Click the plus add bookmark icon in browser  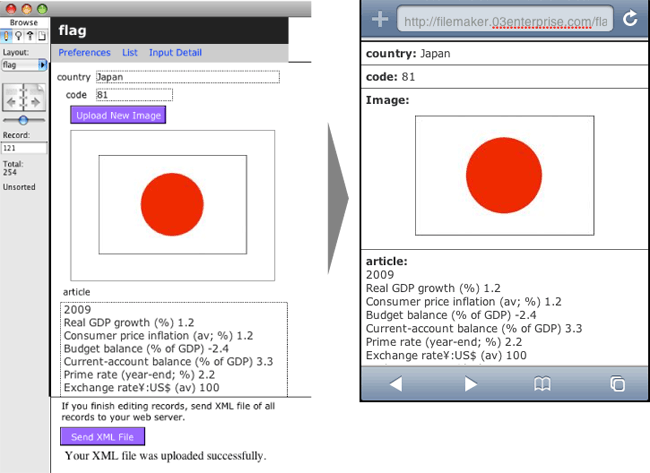380,19
